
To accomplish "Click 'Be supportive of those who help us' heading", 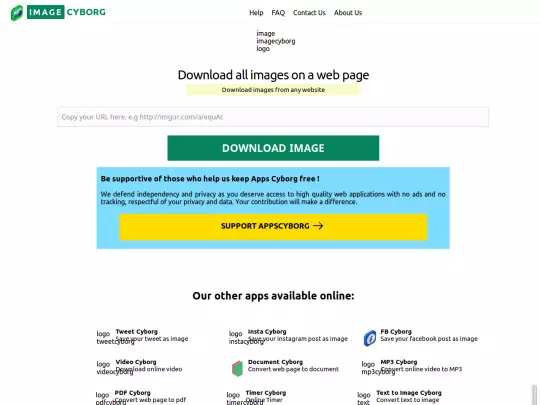I will coord(210,179).
